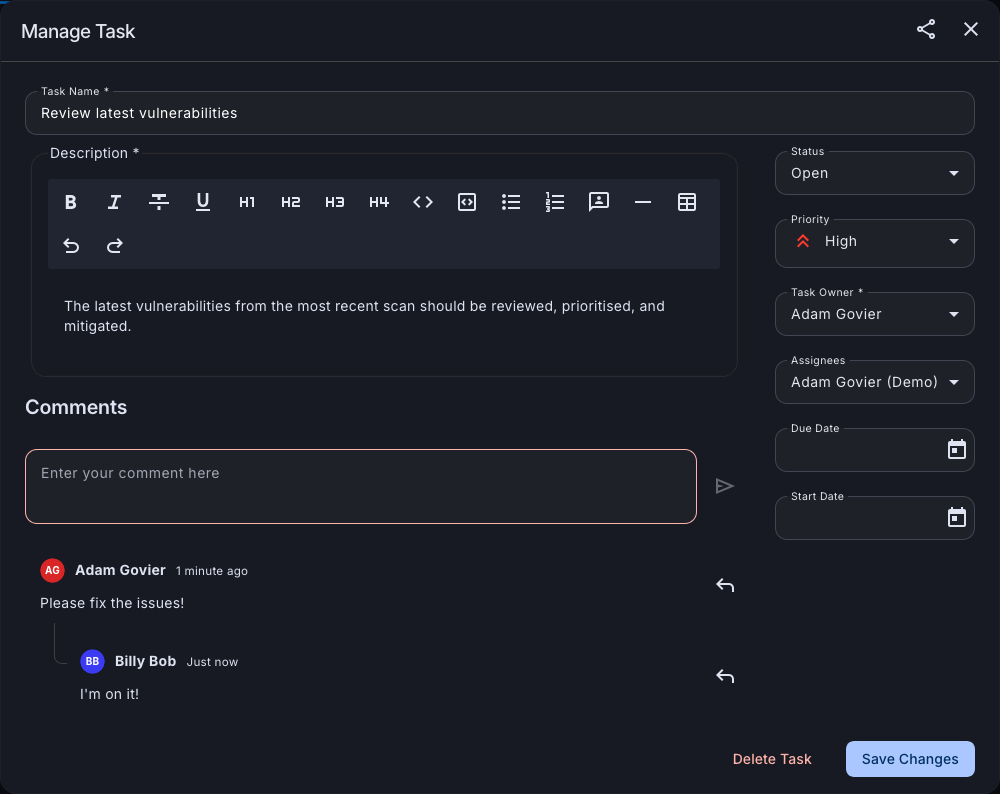Open the Status dropdown
Screen dimensions: 1000x794
[874, 173]
